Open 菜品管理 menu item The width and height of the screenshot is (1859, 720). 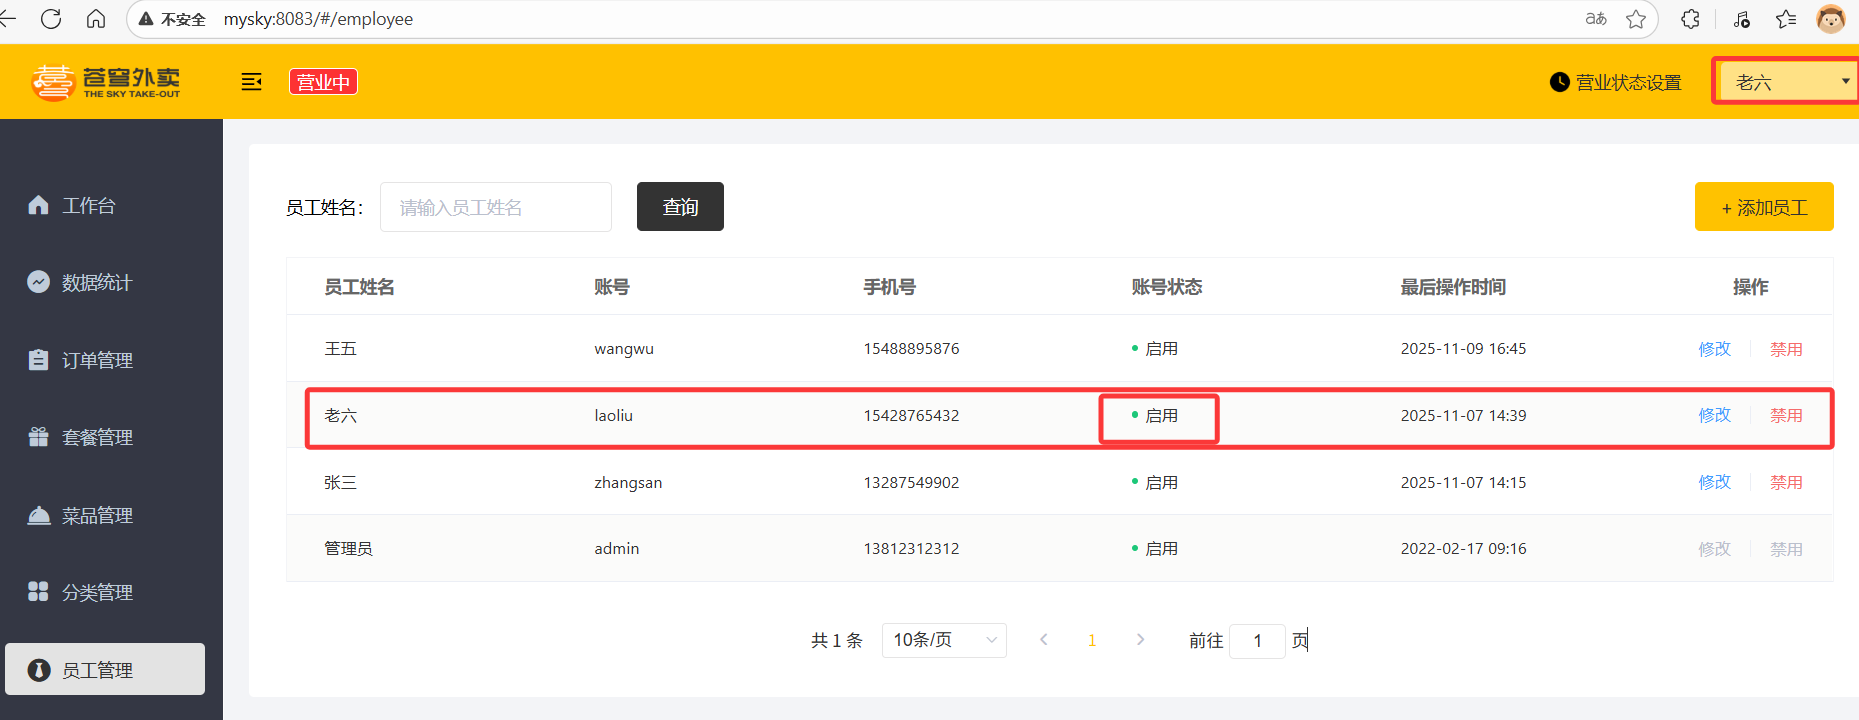tap(97, 515)
